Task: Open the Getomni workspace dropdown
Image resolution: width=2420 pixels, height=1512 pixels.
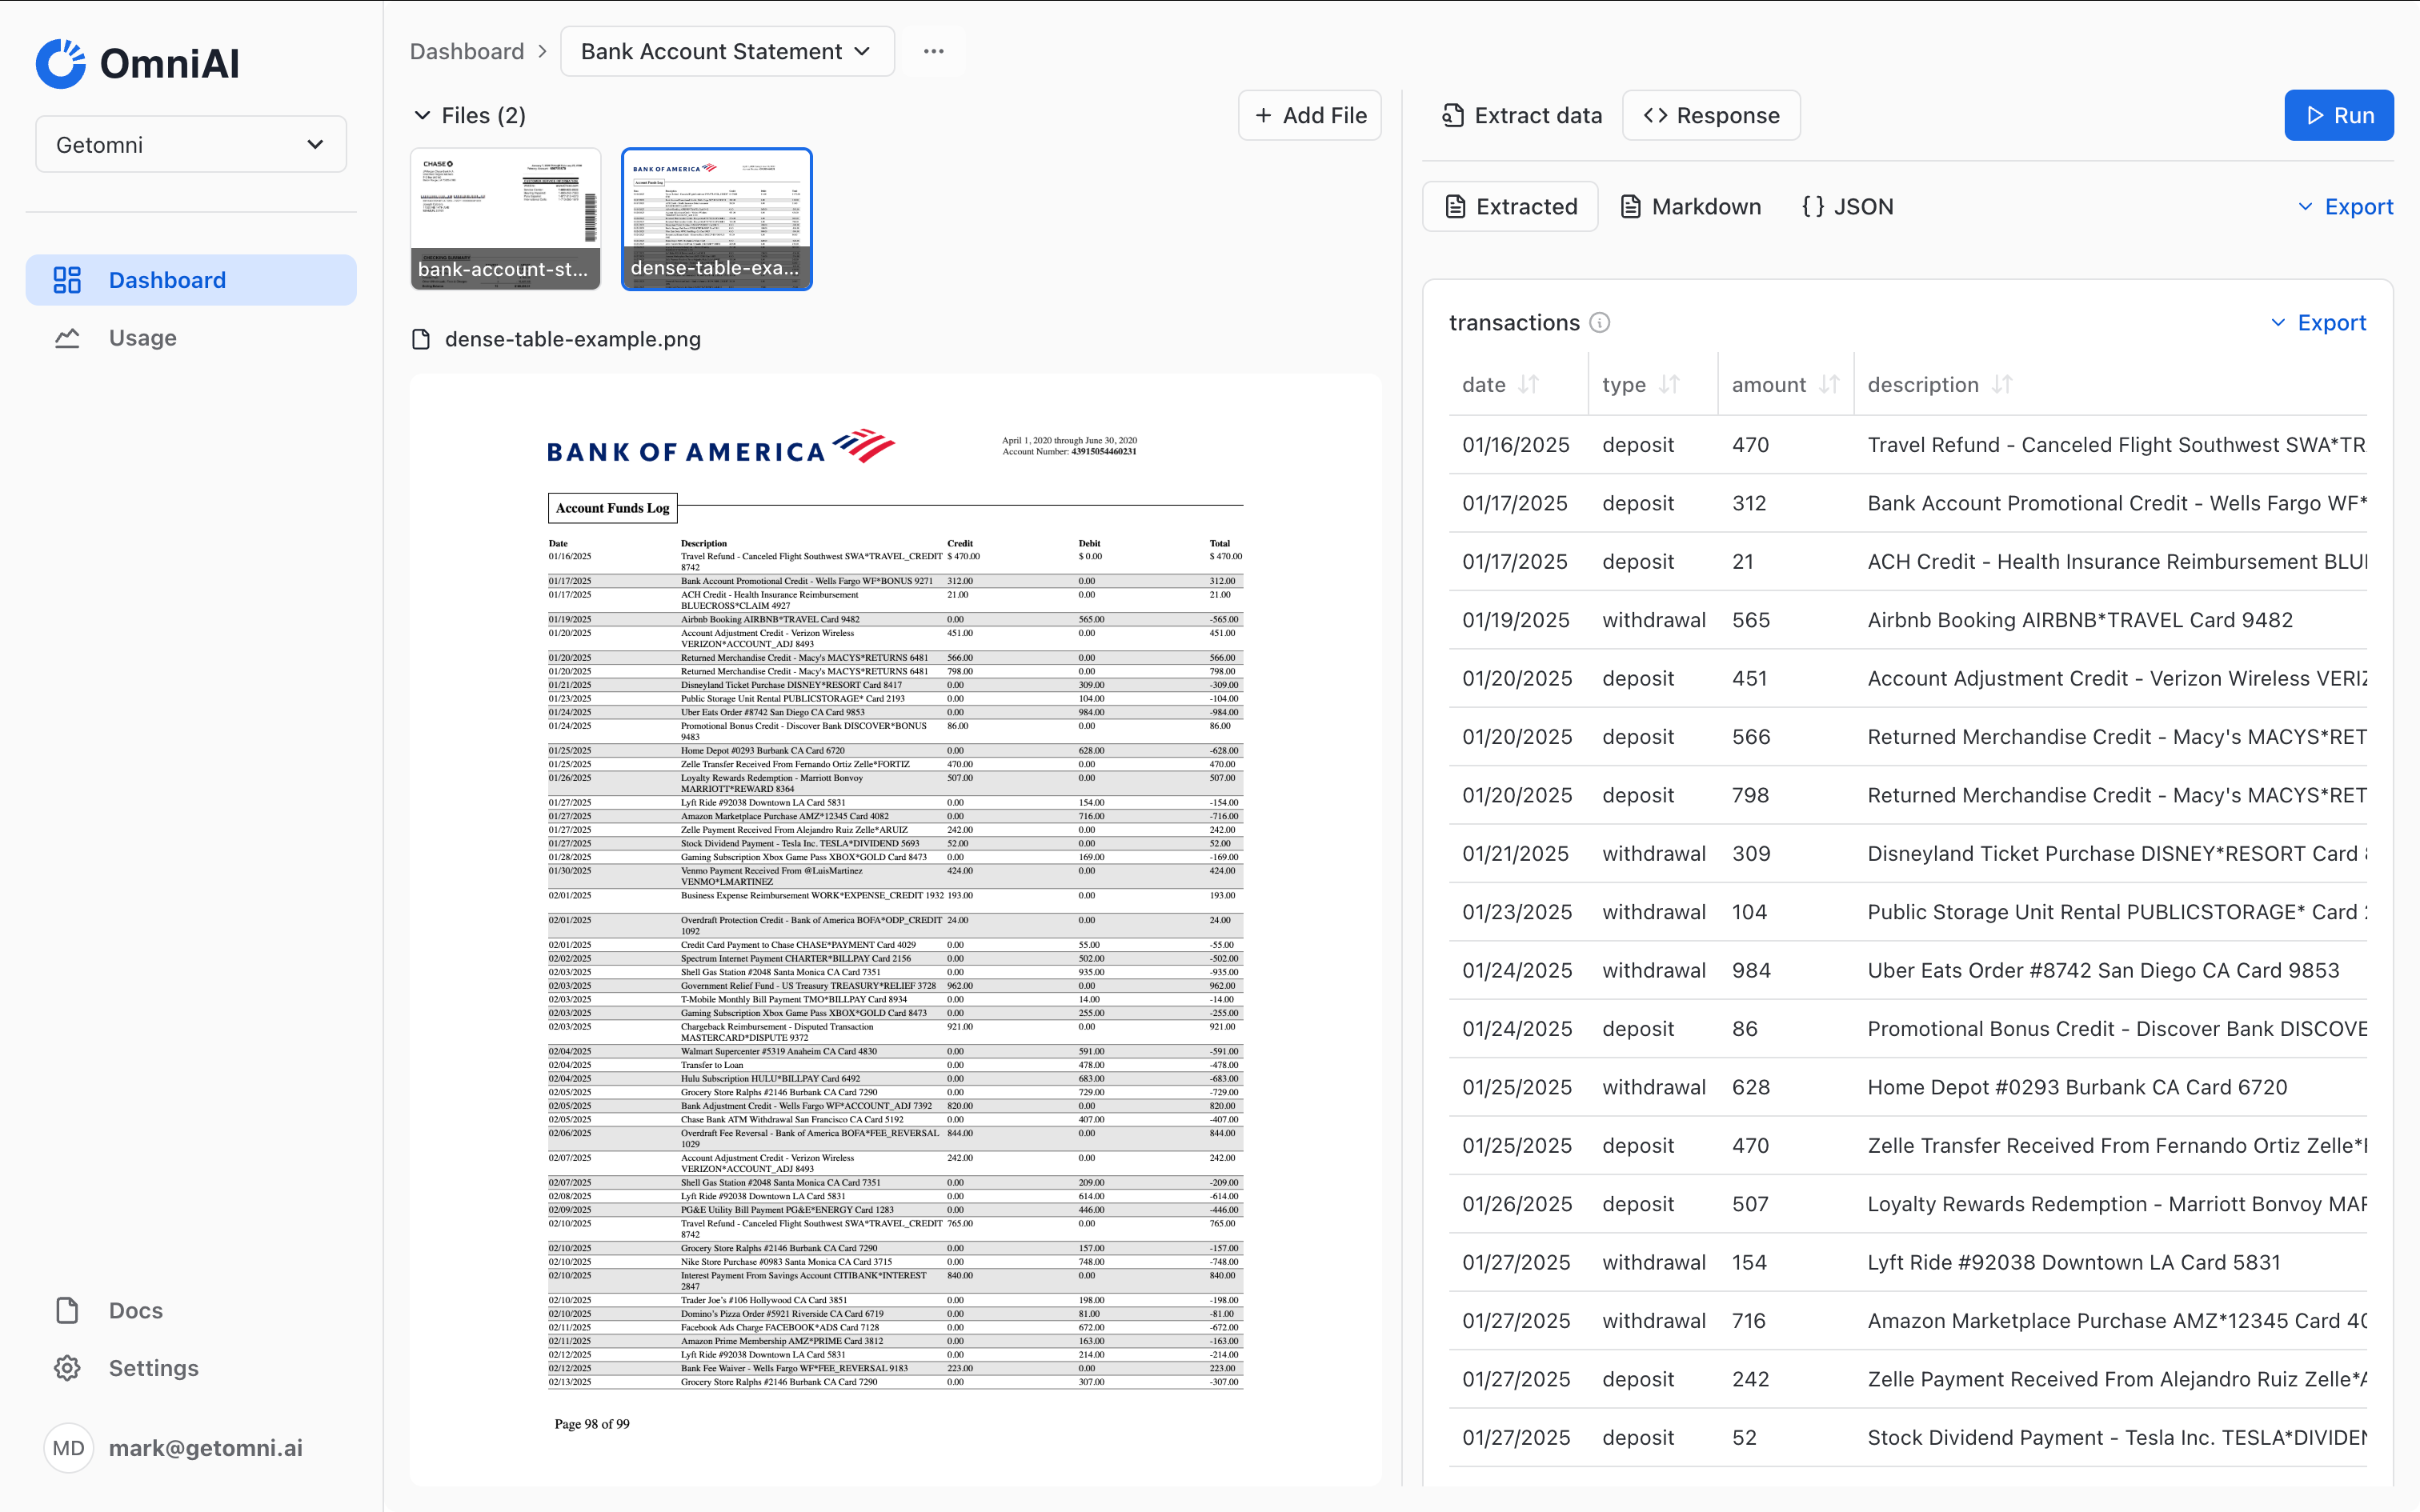Action: coord(190,145)
